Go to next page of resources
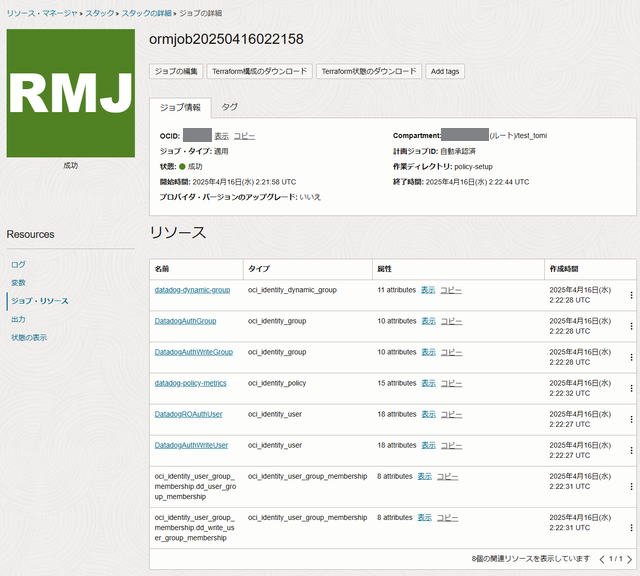The width and height of the screenshot is (640, 576). [x=629, y=559]
